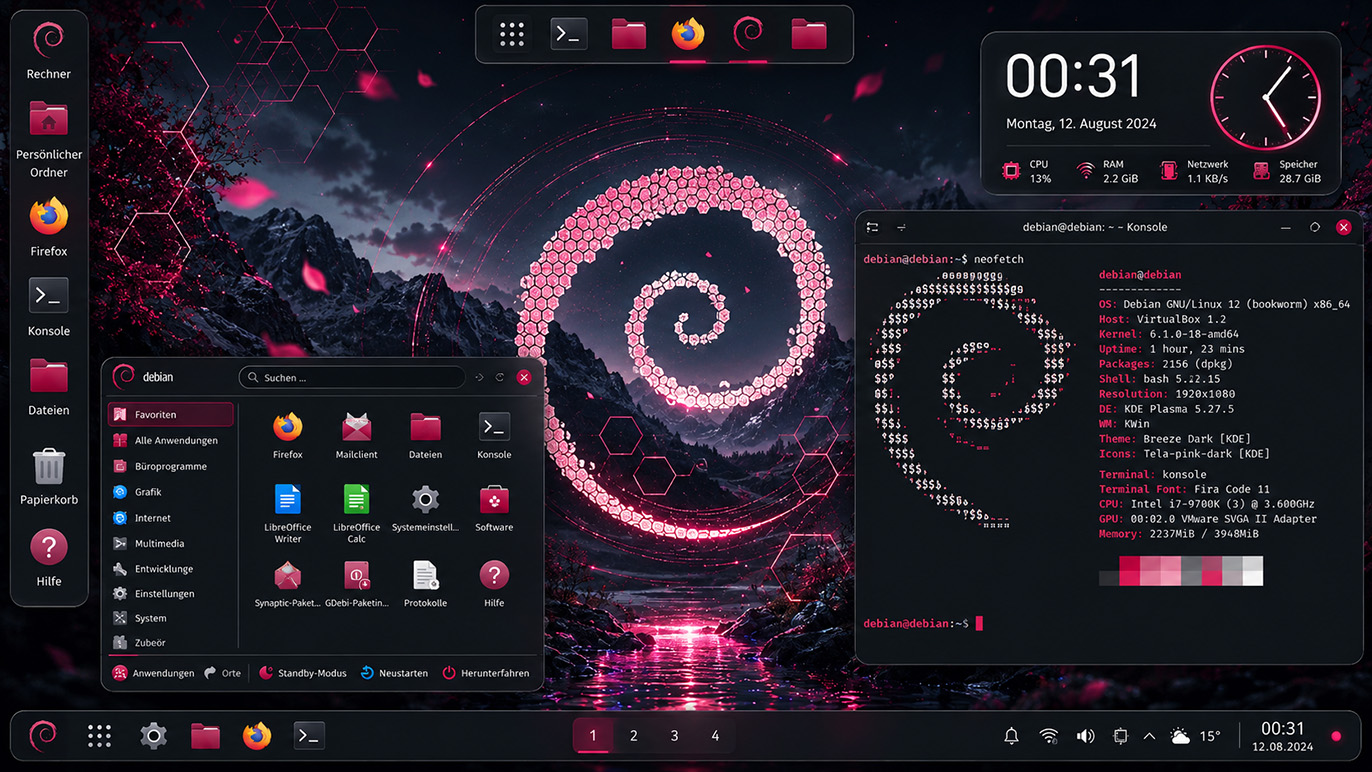Select Alle Anwendungen category

click(171, 440)
